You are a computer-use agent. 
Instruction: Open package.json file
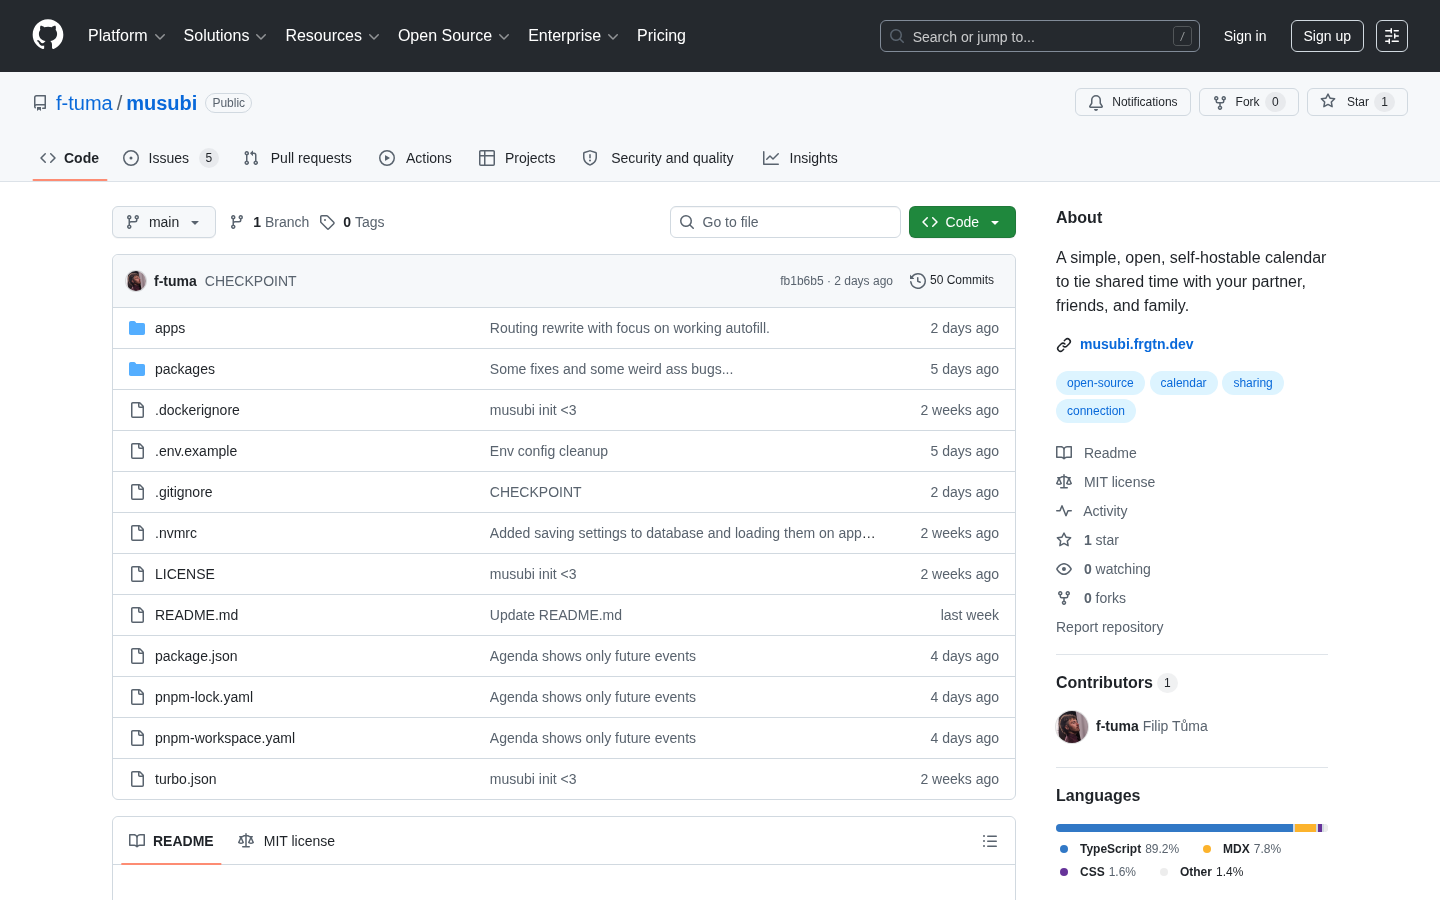[196, 656]
